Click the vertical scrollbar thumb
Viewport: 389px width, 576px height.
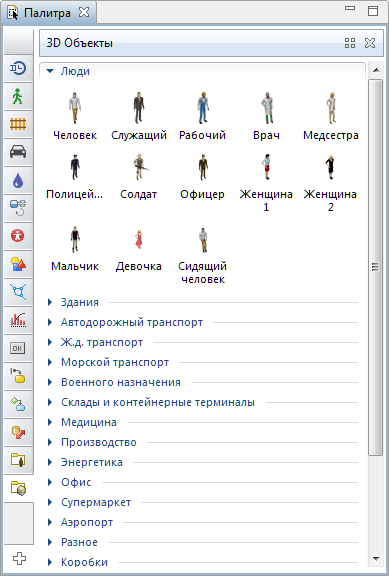(x=375, y=267)
